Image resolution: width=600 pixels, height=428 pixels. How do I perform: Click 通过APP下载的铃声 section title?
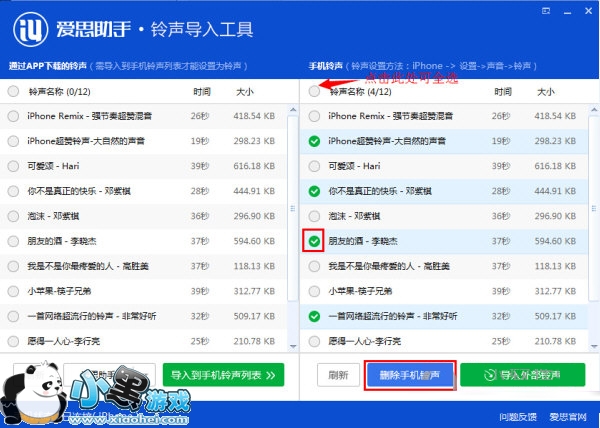point(48,66)
